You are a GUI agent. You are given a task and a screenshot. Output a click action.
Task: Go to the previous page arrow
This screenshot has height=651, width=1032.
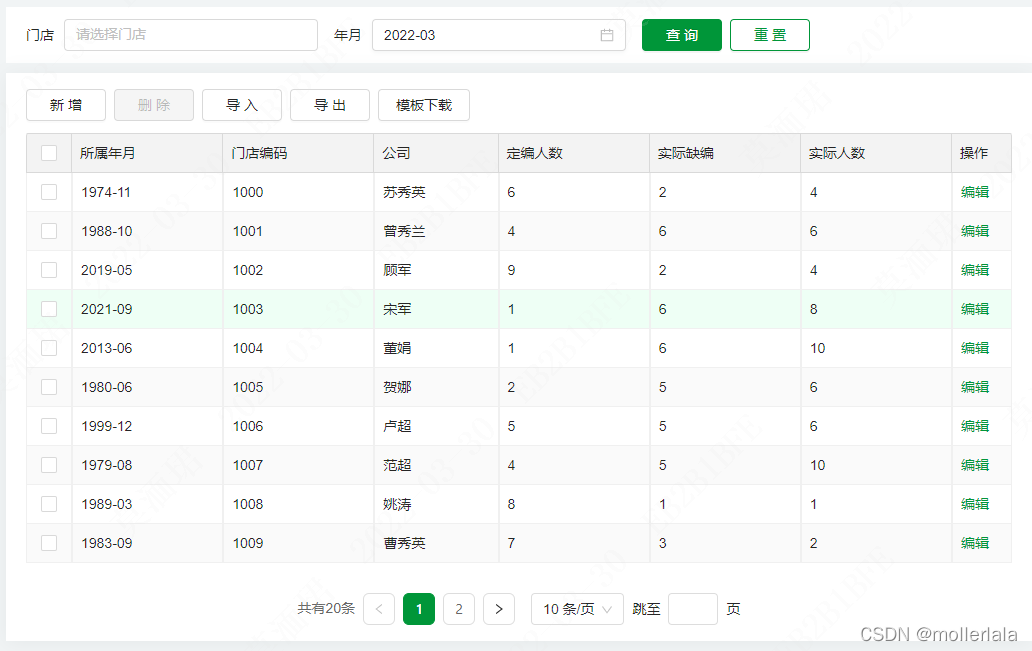coord(379,609)
